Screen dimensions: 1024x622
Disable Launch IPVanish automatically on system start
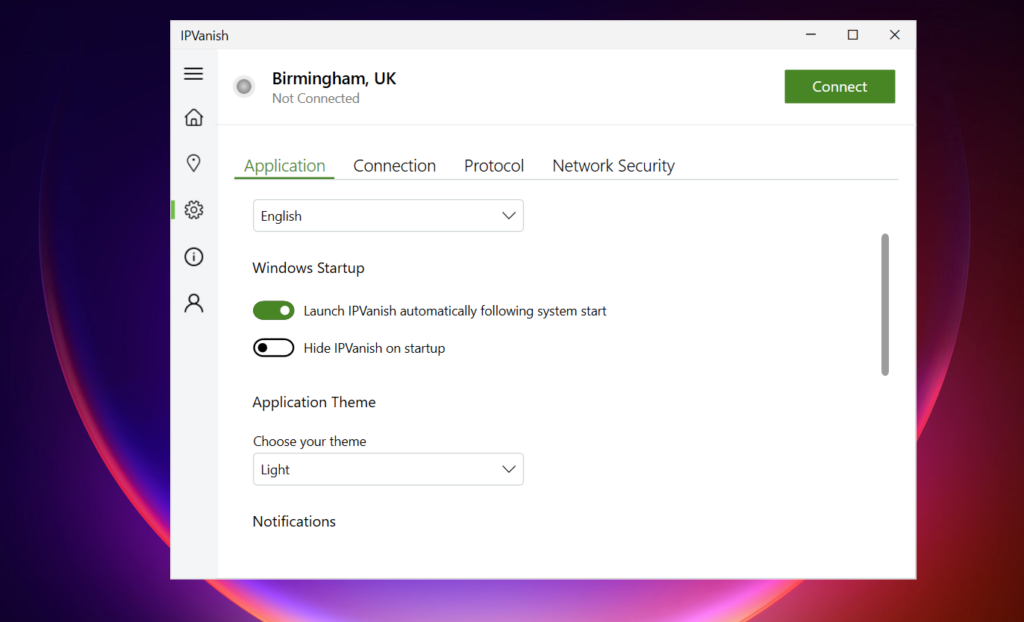[274, 310]
